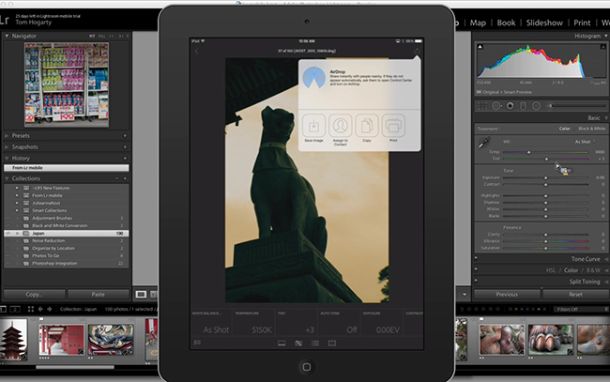Tap the iPad share icon at top right
Viewport: 610px width, 382px height.
tap(417, 51)
